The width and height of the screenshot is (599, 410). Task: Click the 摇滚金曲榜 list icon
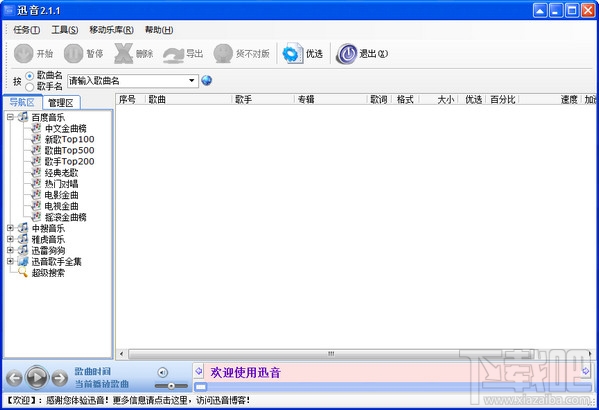(36, 217)
